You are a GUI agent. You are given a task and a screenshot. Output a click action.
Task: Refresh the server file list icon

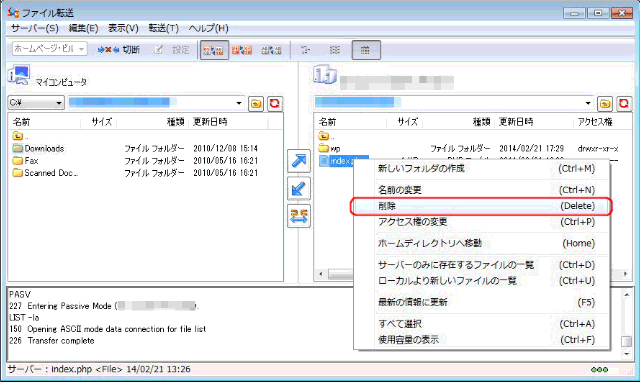click(x=624, y=104)
